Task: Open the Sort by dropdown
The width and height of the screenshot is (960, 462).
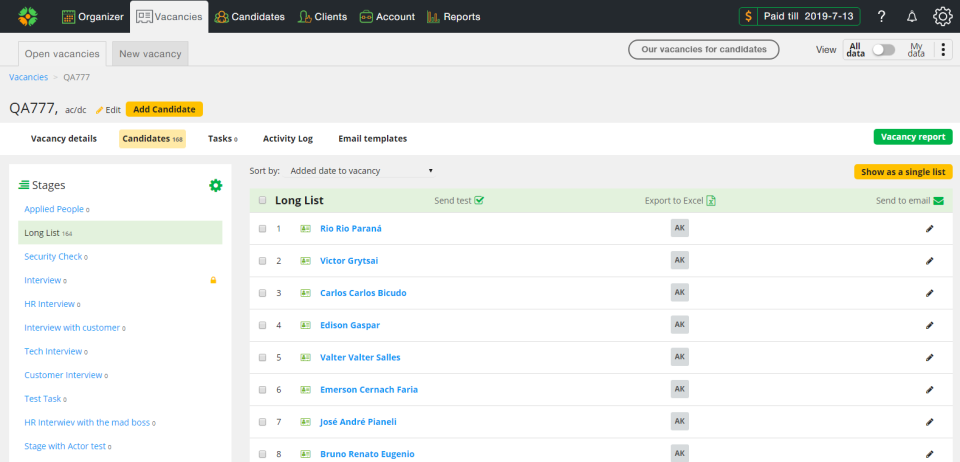Action: pyautogui.click(x=361, y=171)
